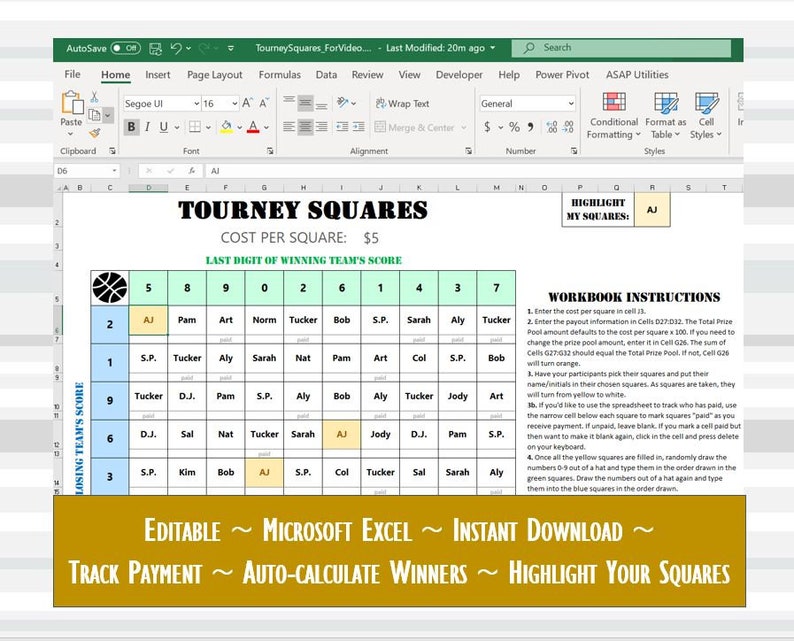The height and width of the screenshot is (641, 794).
Task: Click the Decrease Indent icon
Action: coord(342,127)
